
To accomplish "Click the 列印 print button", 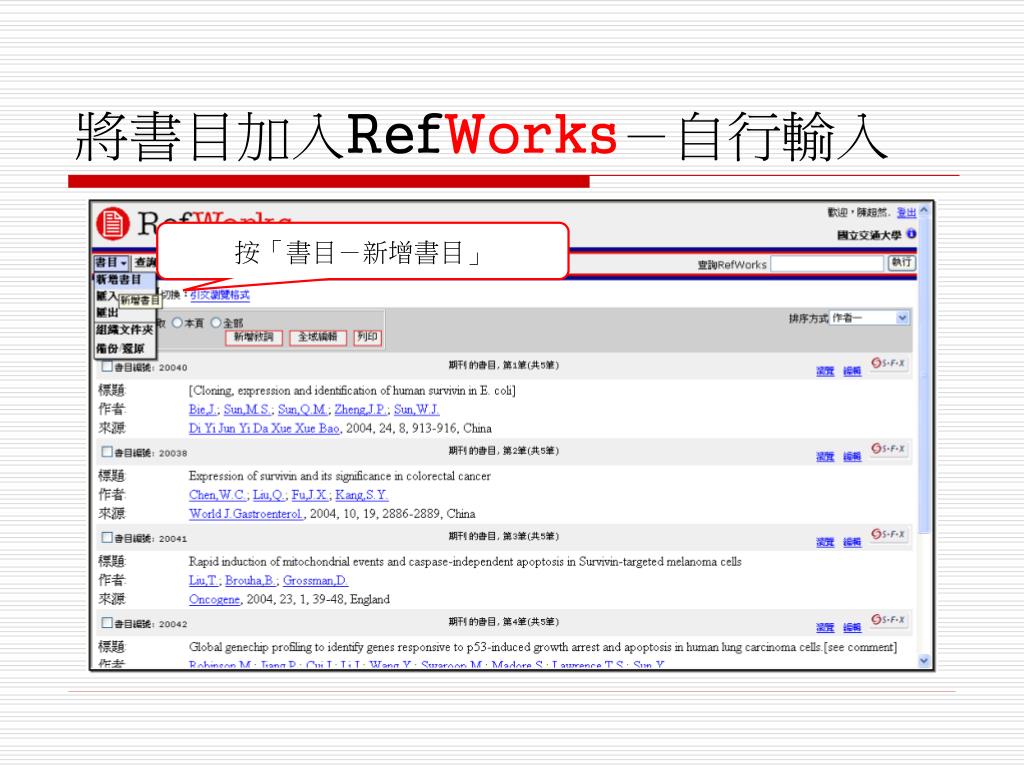I will click(x=368, y=337).
